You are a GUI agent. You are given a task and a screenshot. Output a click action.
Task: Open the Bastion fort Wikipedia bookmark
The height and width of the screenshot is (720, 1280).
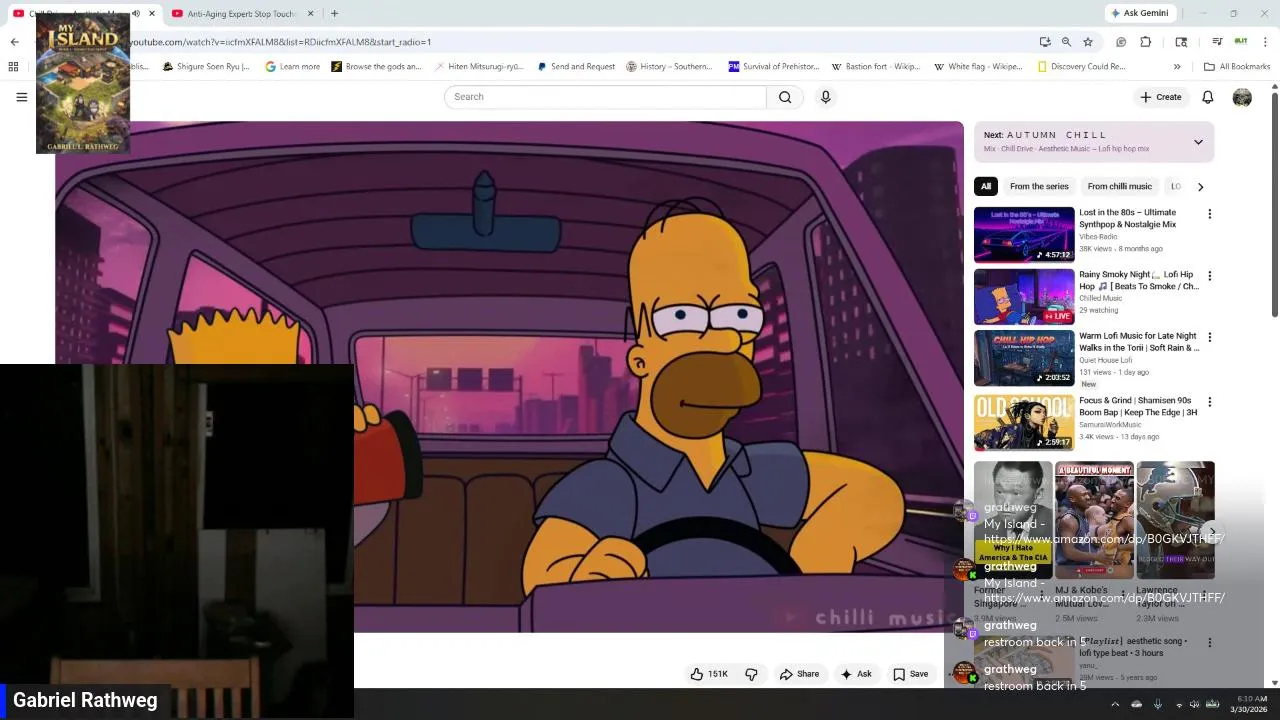pos(876,67)
